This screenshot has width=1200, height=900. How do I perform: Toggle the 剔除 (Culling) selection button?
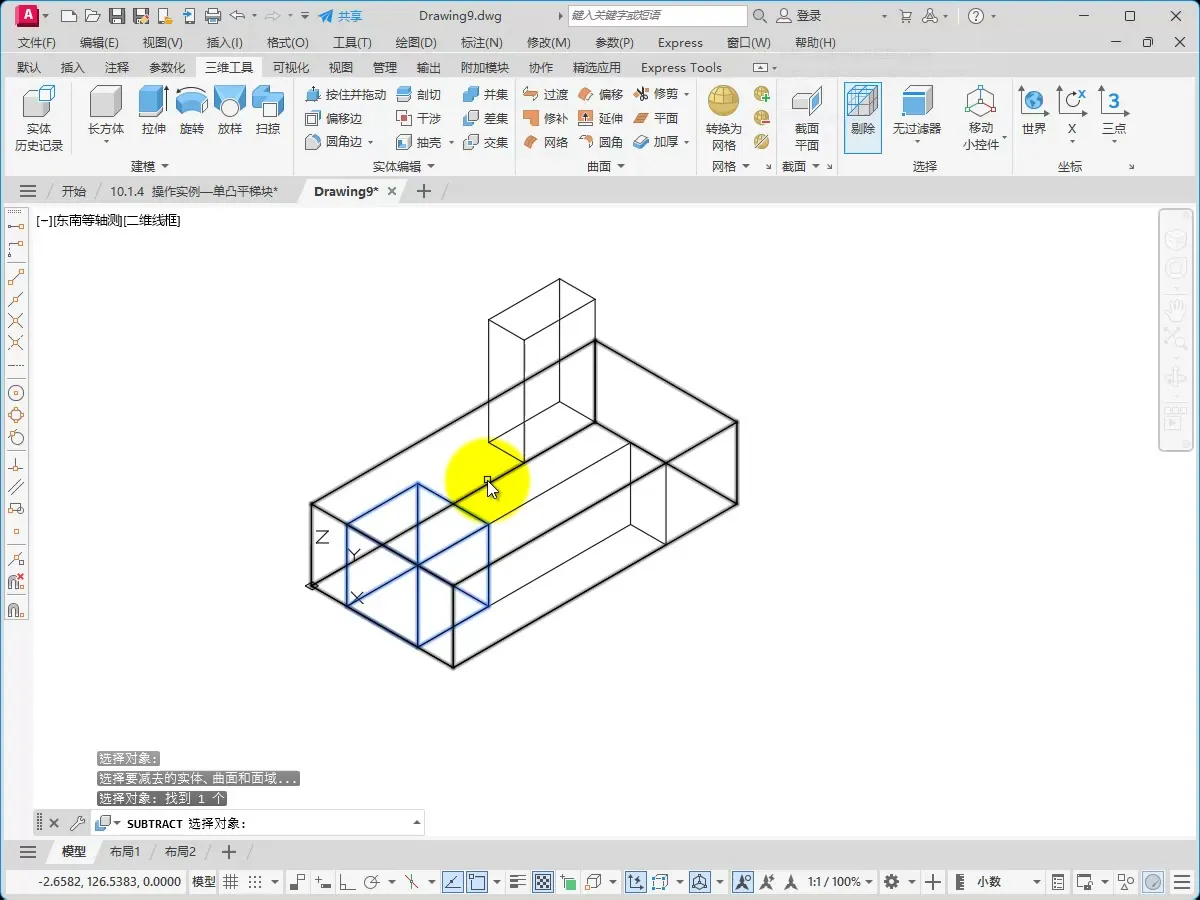pyautogui.click(x=862, y=110)
